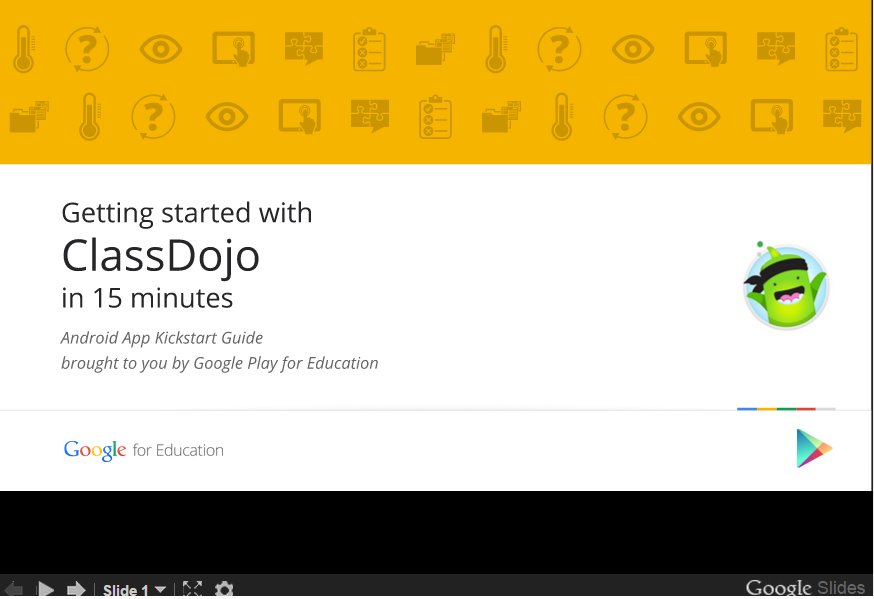
Task: Click the grayed previous slide arrow
Action: point(12,589)
